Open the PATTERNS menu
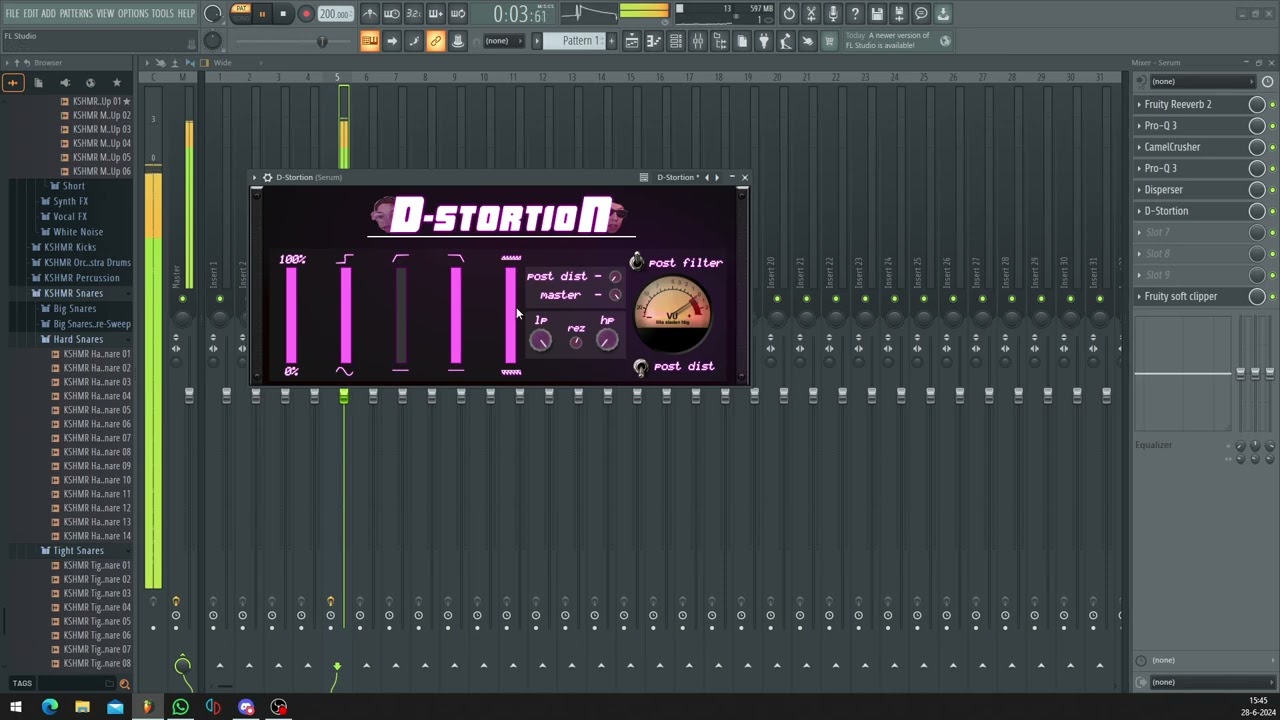This screenshot has width=1280, height=720. point(76,14)
